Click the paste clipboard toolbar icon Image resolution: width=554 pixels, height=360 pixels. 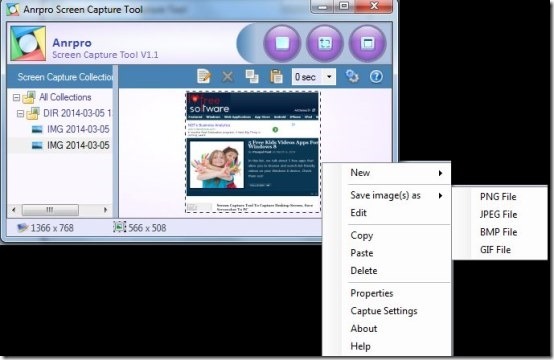coord(276,76)
